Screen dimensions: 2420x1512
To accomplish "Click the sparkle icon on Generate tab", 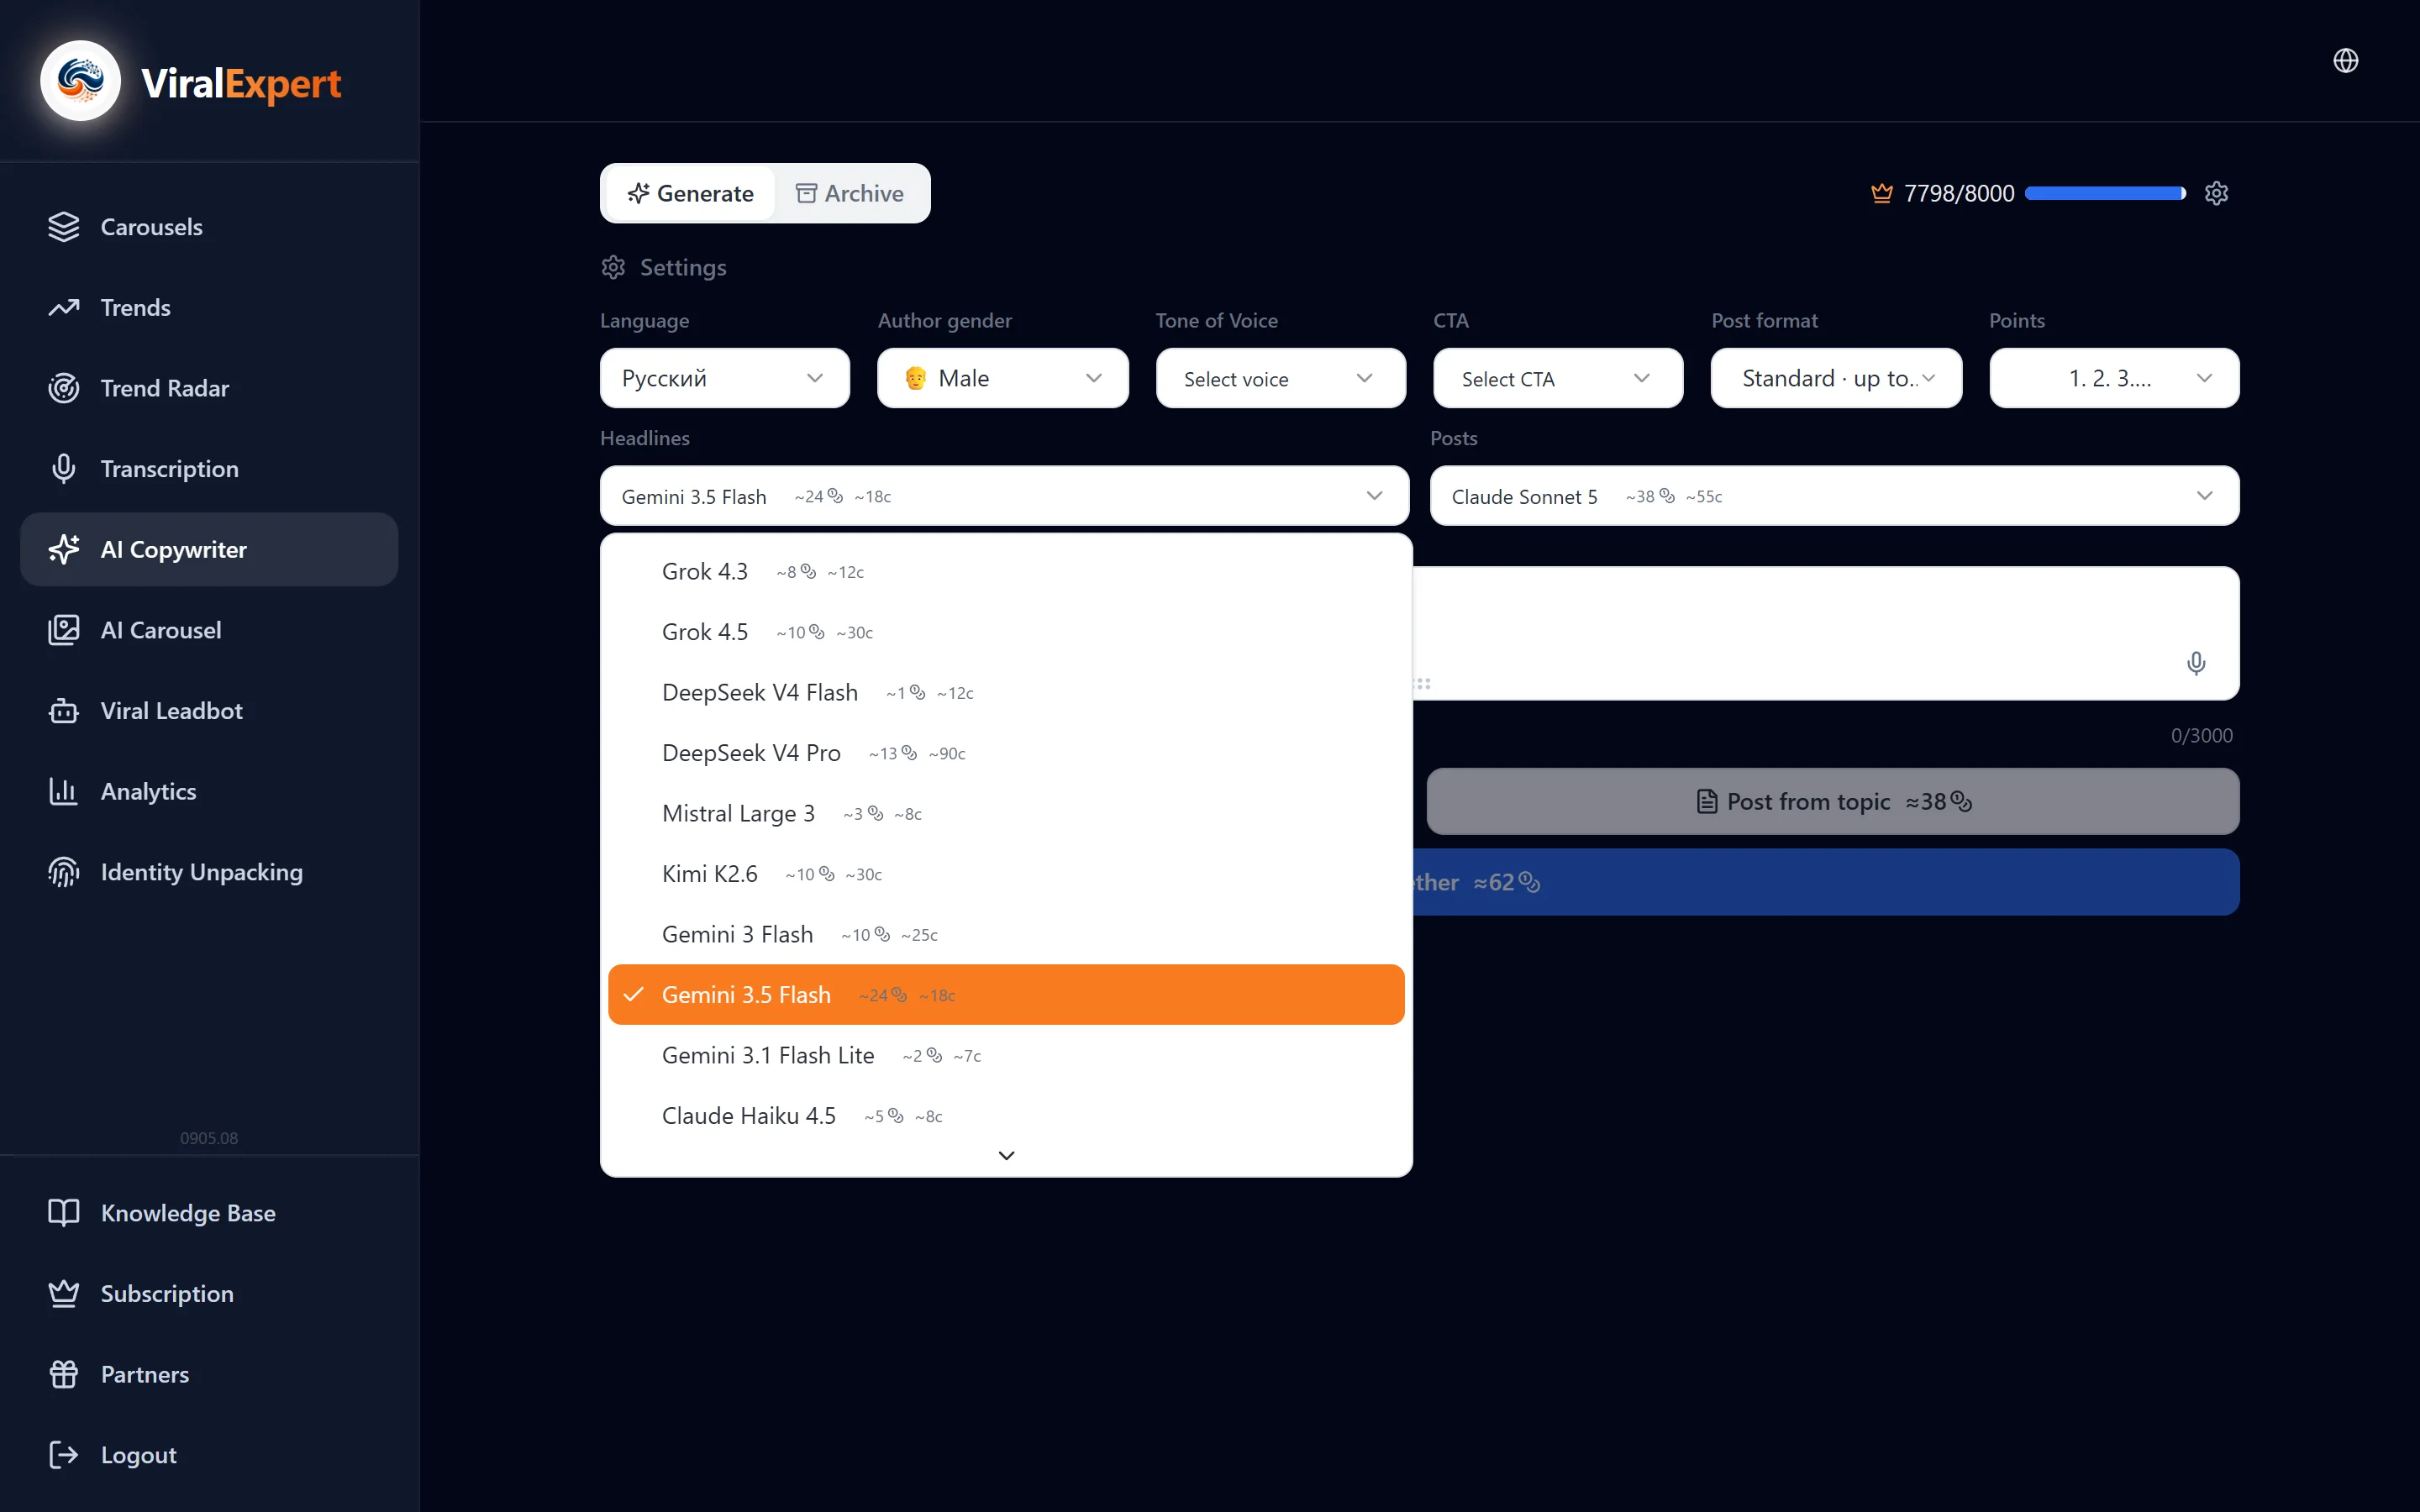I will coord(638,193).
